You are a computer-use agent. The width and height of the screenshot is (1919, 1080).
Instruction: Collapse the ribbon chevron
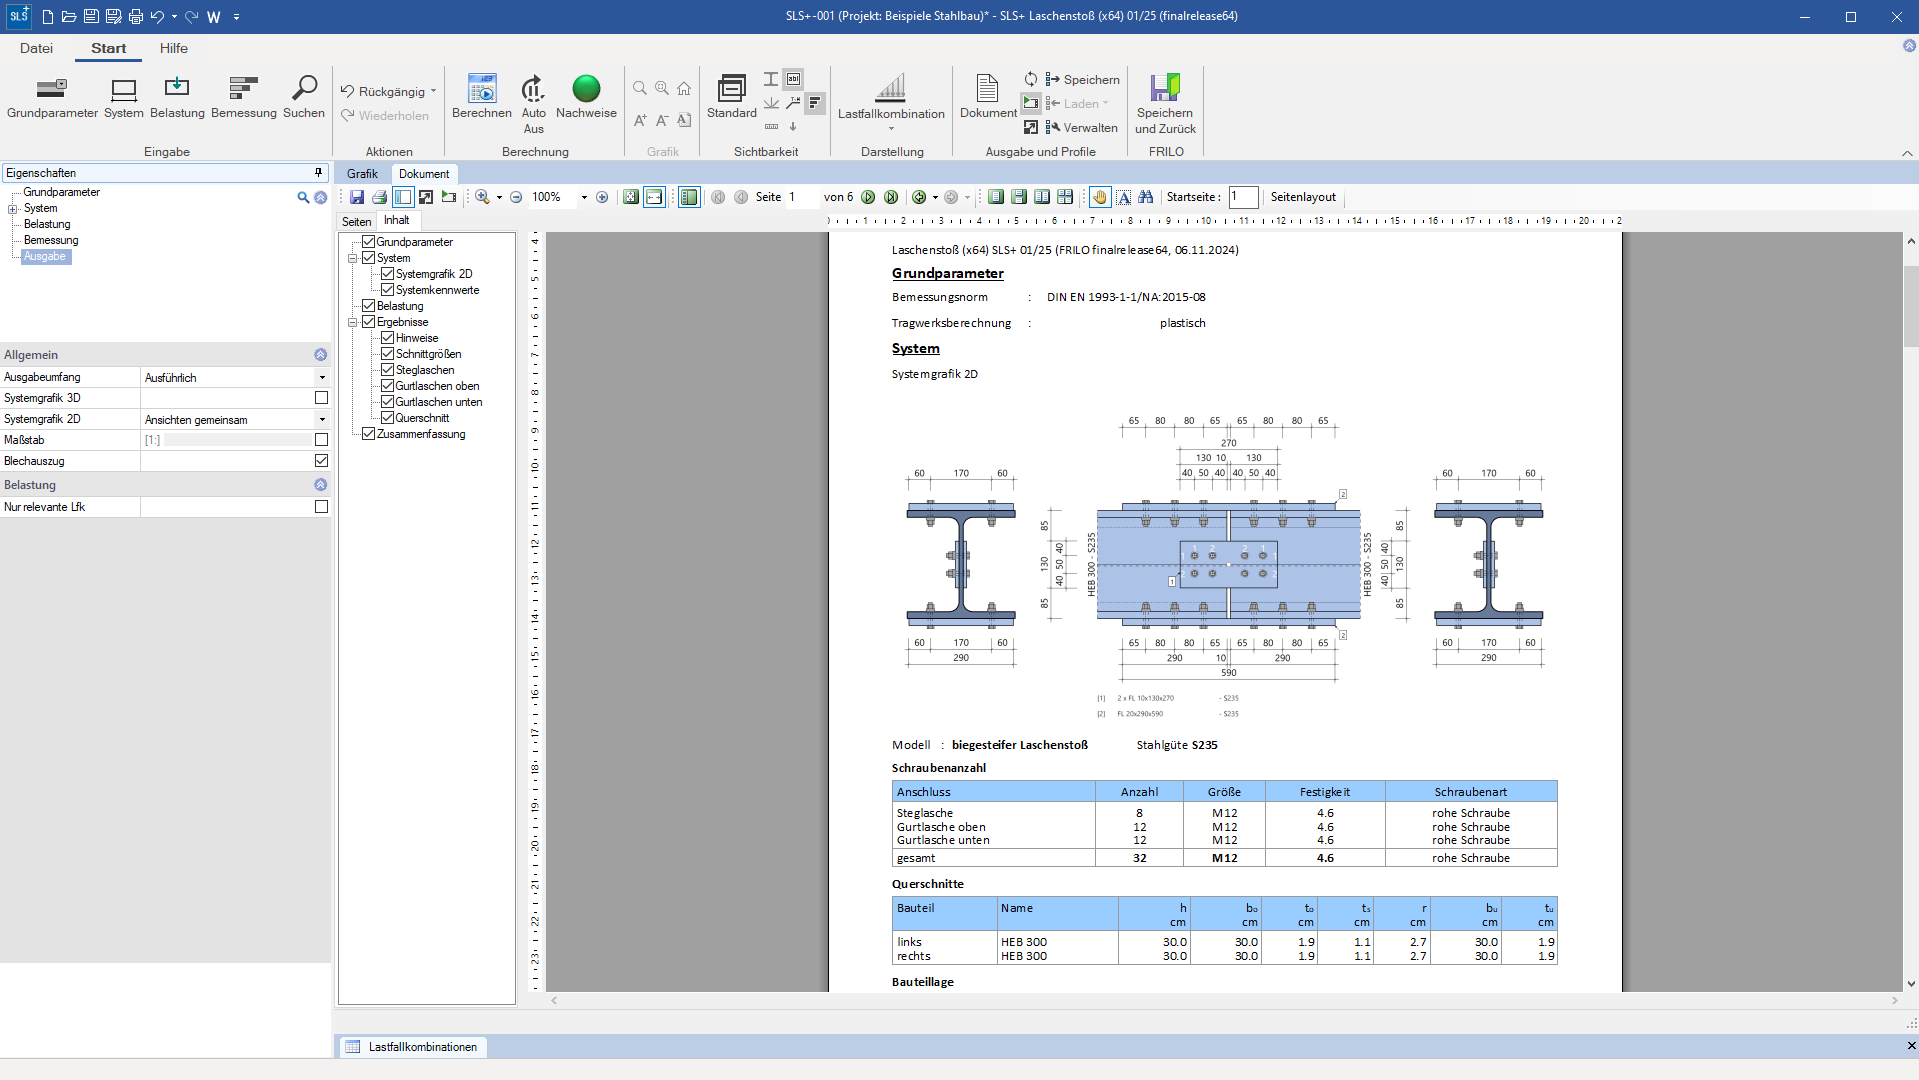(1907, 153)
